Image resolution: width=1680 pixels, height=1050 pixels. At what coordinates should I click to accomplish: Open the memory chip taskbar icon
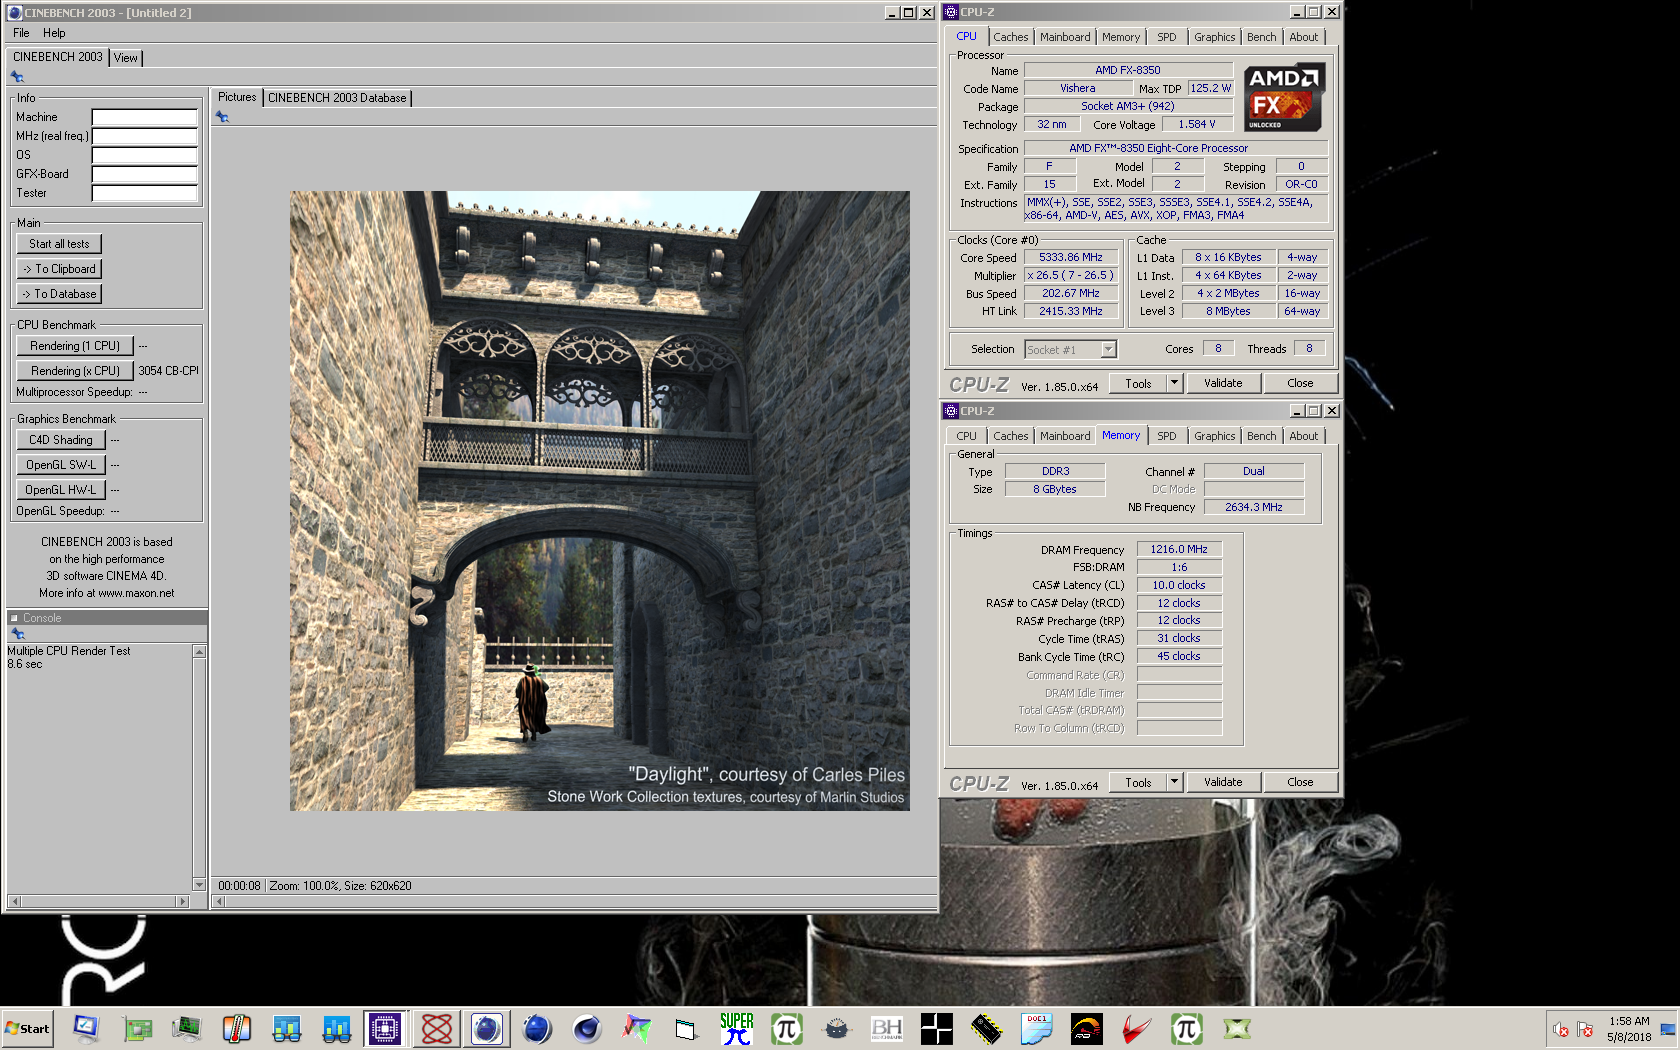coord(987,1028)
